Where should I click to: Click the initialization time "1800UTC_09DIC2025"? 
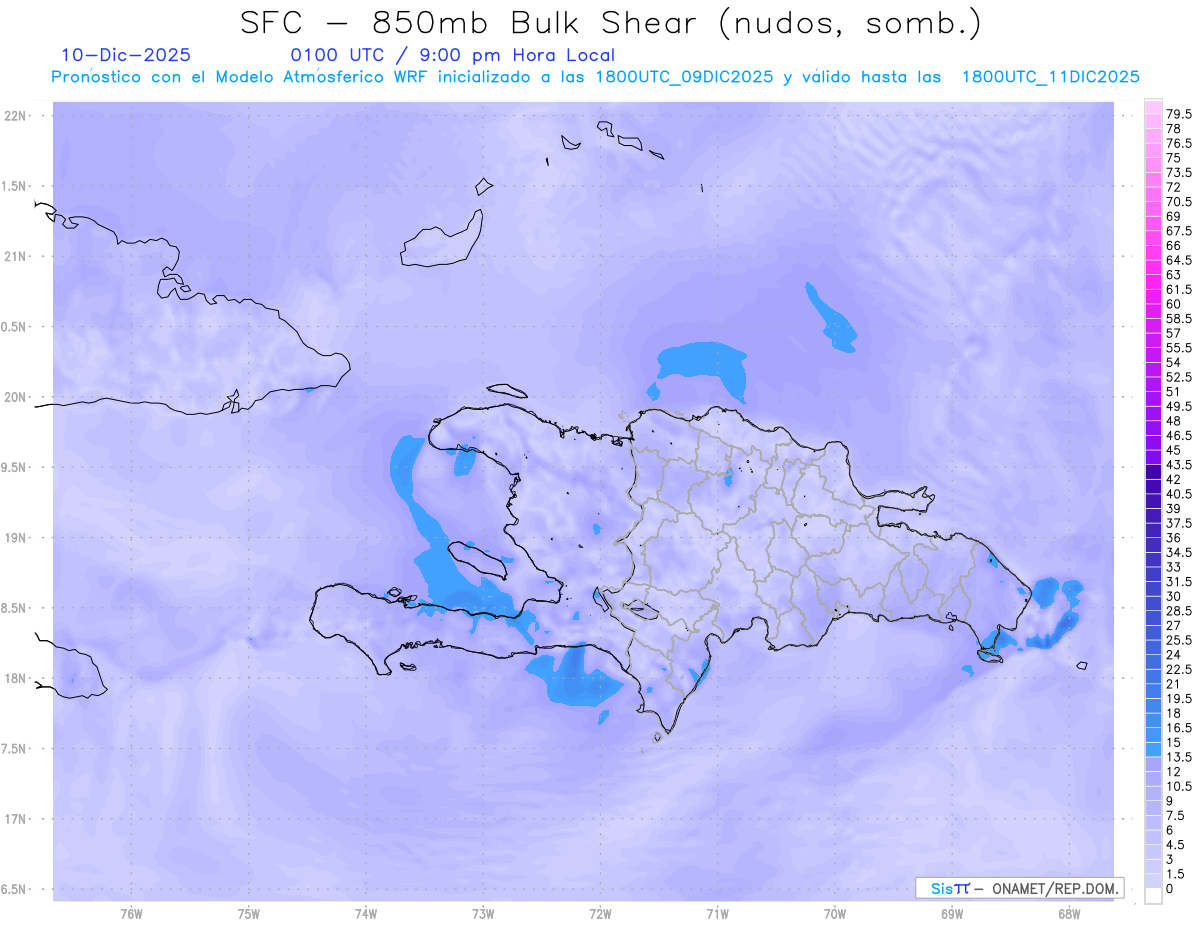(684, 77)
